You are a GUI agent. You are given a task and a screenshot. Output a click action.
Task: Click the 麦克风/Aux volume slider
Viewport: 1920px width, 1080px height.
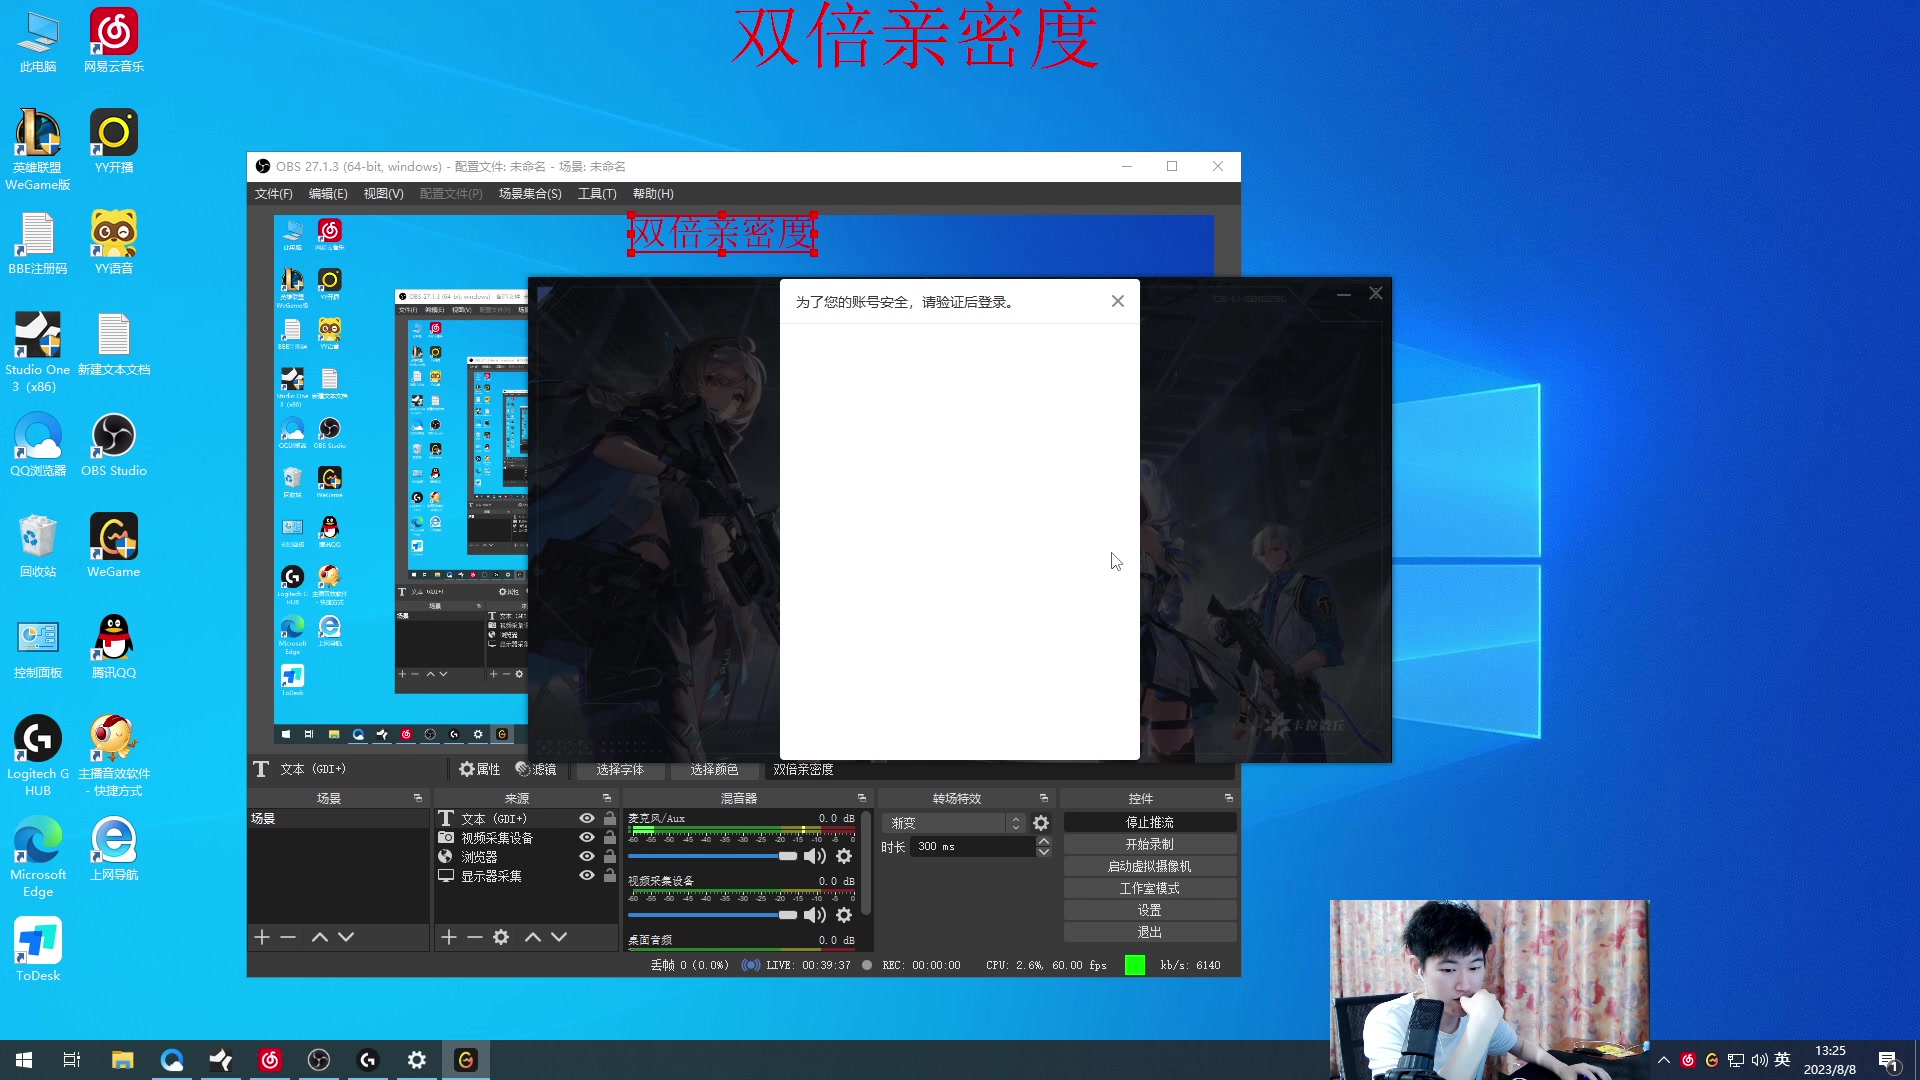tap(712, 856)
